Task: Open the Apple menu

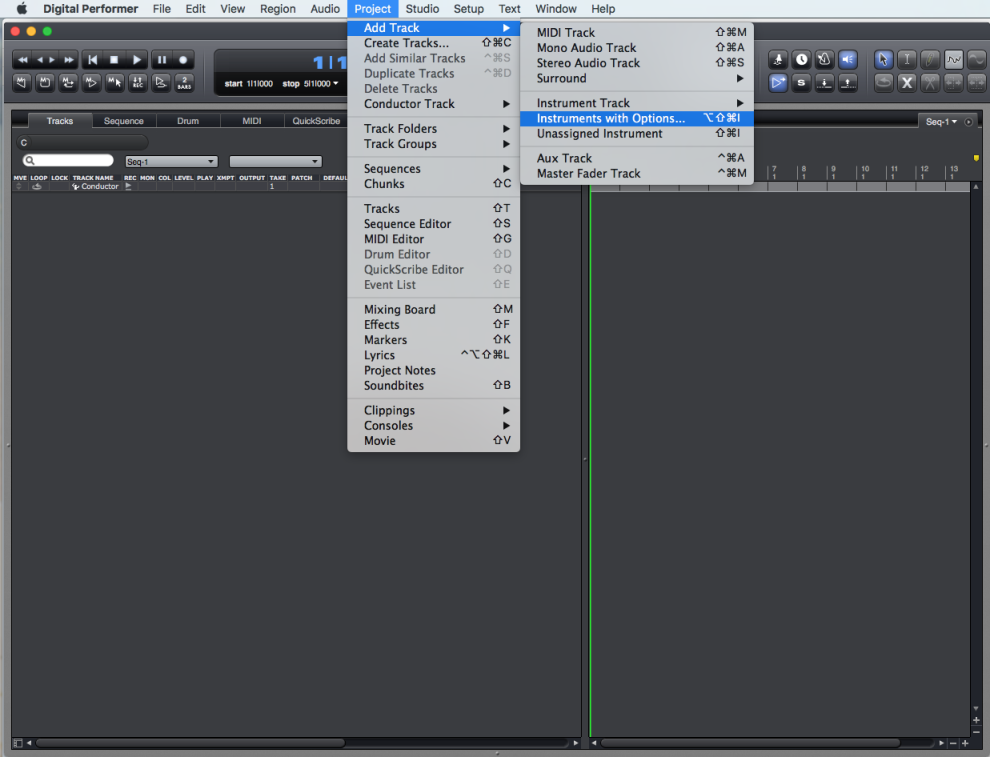Action: pyautogui.click(x=21, y=9)
